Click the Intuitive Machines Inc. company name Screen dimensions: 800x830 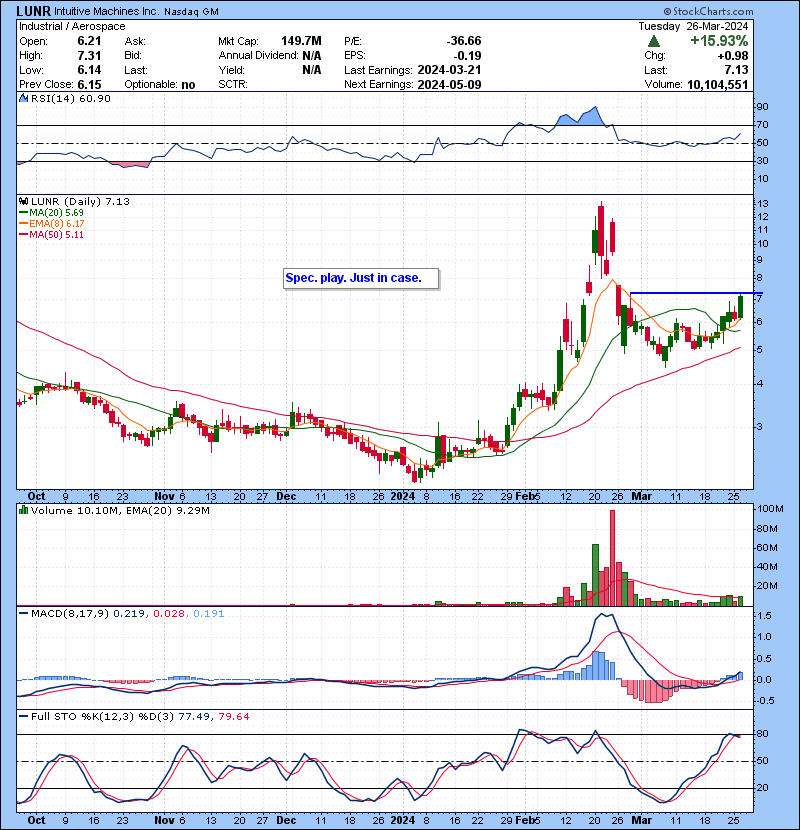[x=106, y=11]
